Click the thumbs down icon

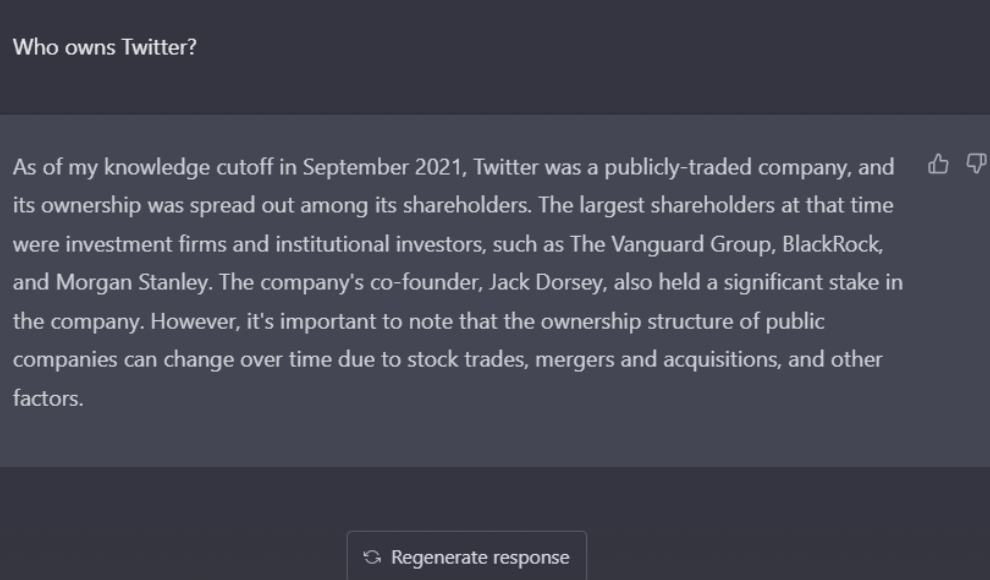976,163
